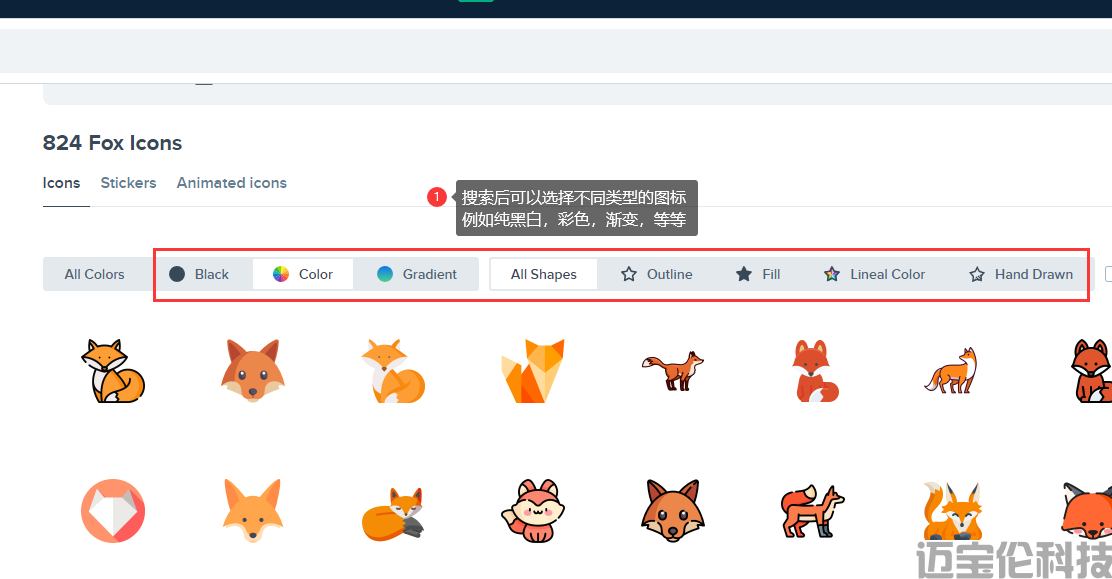Open the fox icon in coral circle
1112x579 pixels.
coord(113,511)
